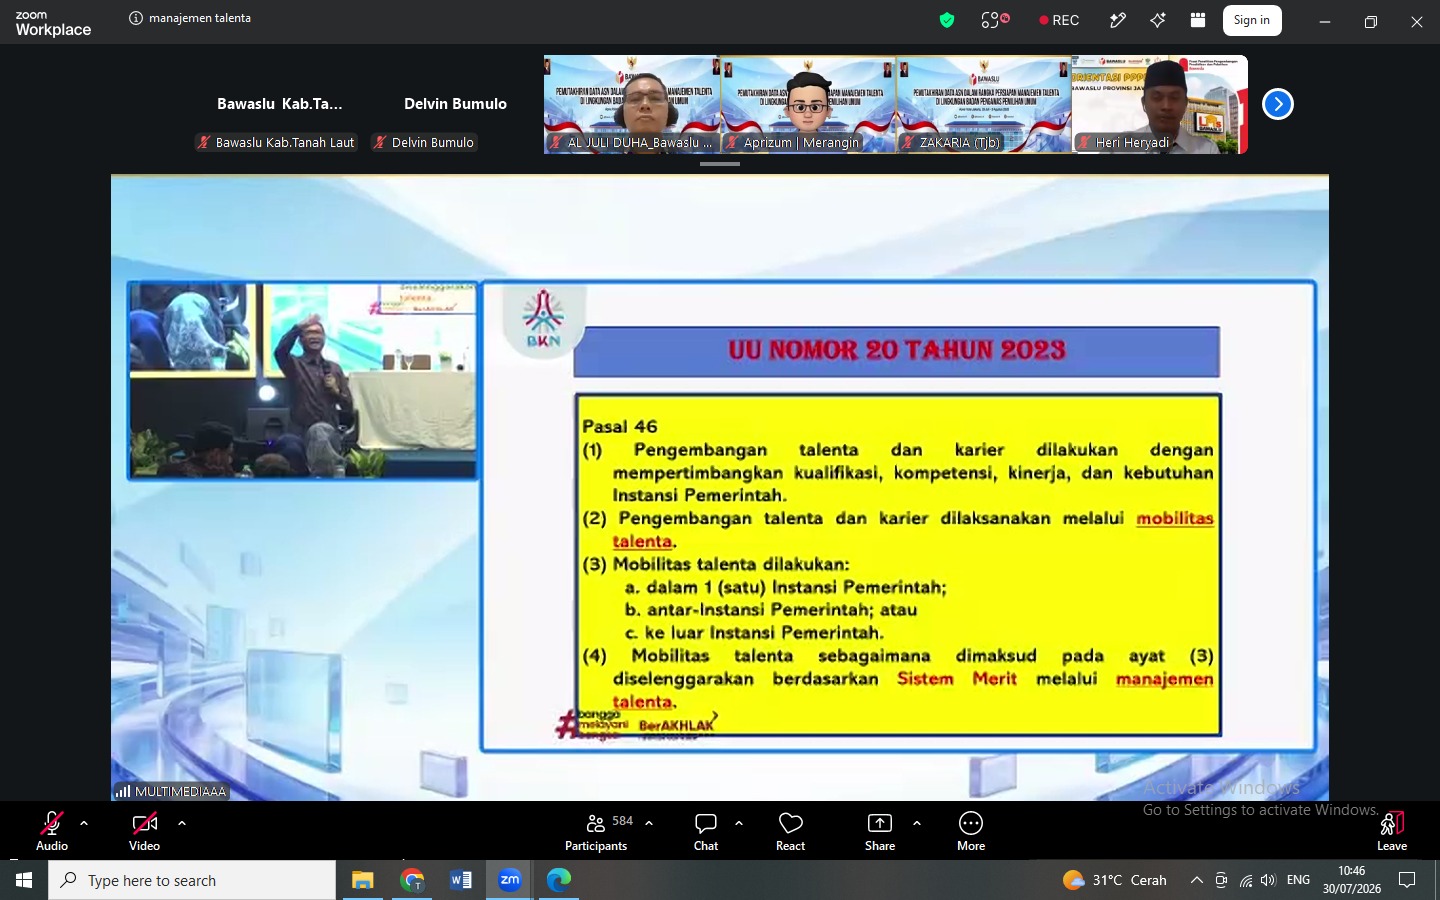Select ZAKARIA (Tjb) video thumbnail

pyautogui.click(x=984, y=104)
